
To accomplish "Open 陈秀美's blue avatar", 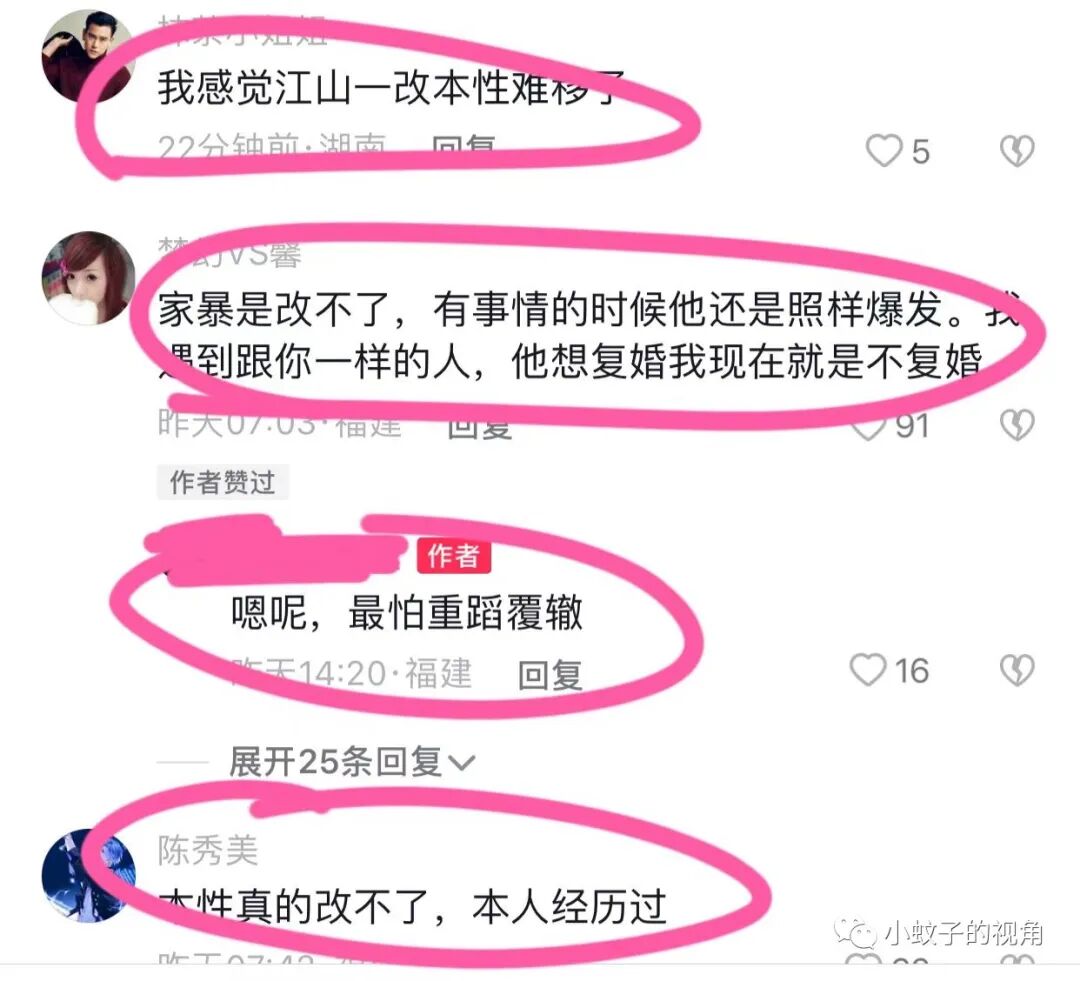I will (88, 876).
